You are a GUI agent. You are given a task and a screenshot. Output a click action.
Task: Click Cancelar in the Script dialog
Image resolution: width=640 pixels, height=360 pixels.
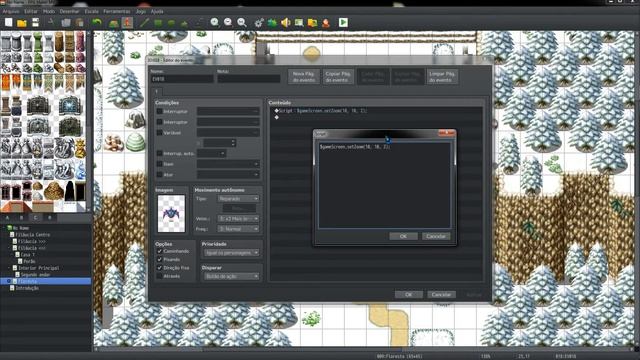(436, 236)
